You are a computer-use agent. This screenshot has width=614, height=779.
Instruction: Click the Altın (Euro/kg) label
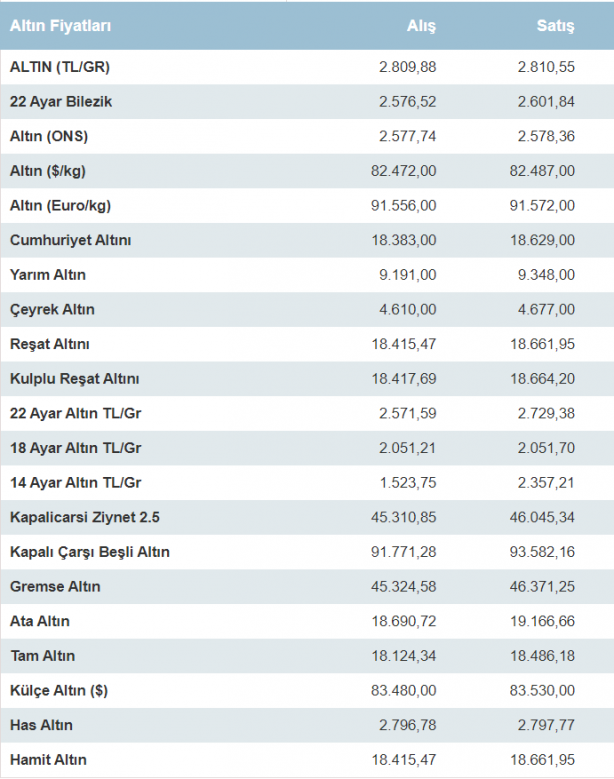pos(61,206)
